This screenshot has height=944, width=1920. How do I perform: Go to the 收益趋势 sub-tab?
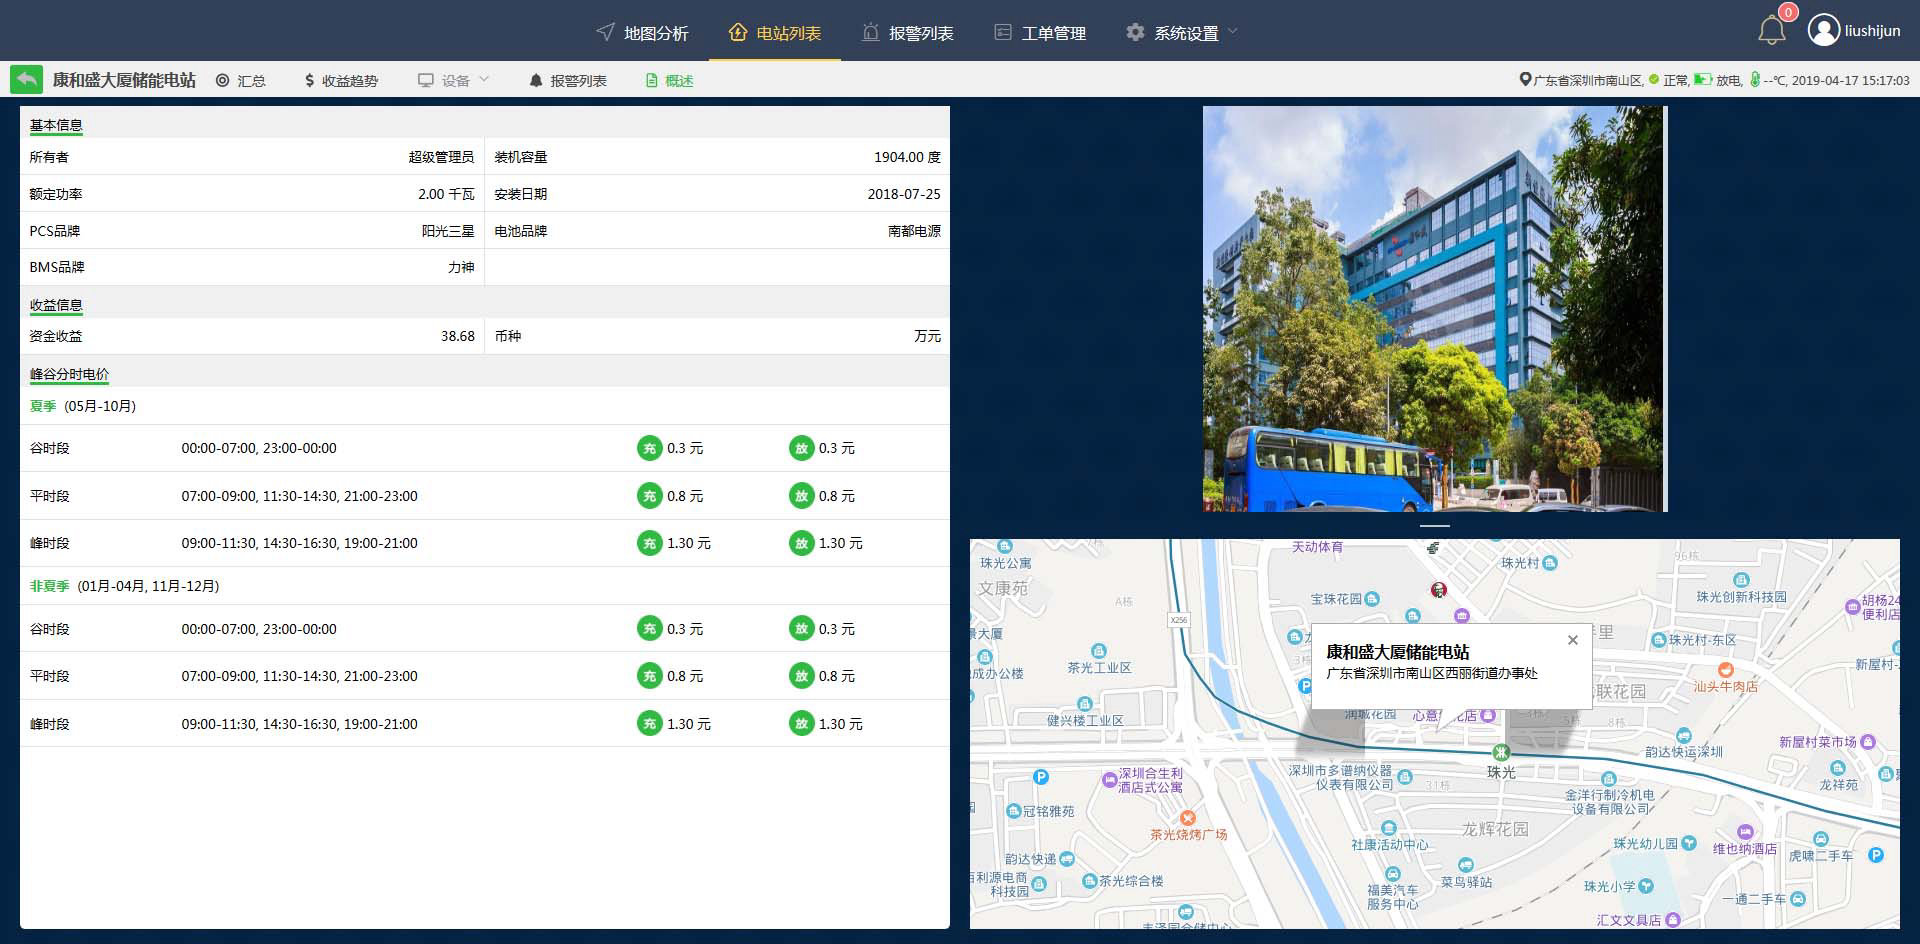340,80
